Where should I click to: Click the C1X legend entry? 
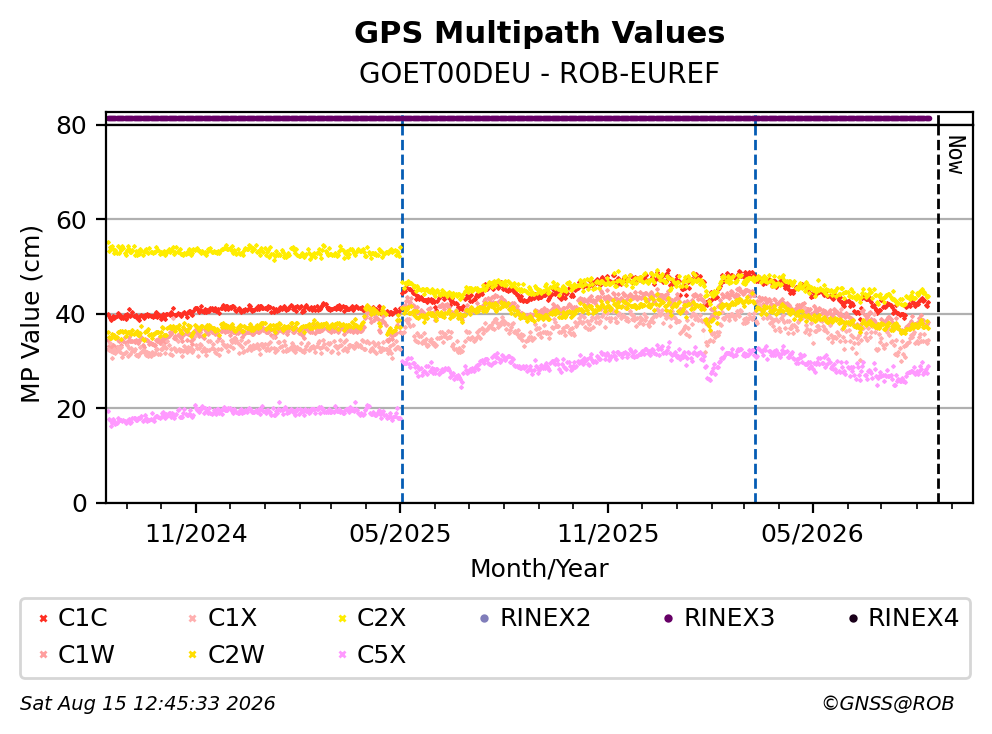click(x=223, y=618)
